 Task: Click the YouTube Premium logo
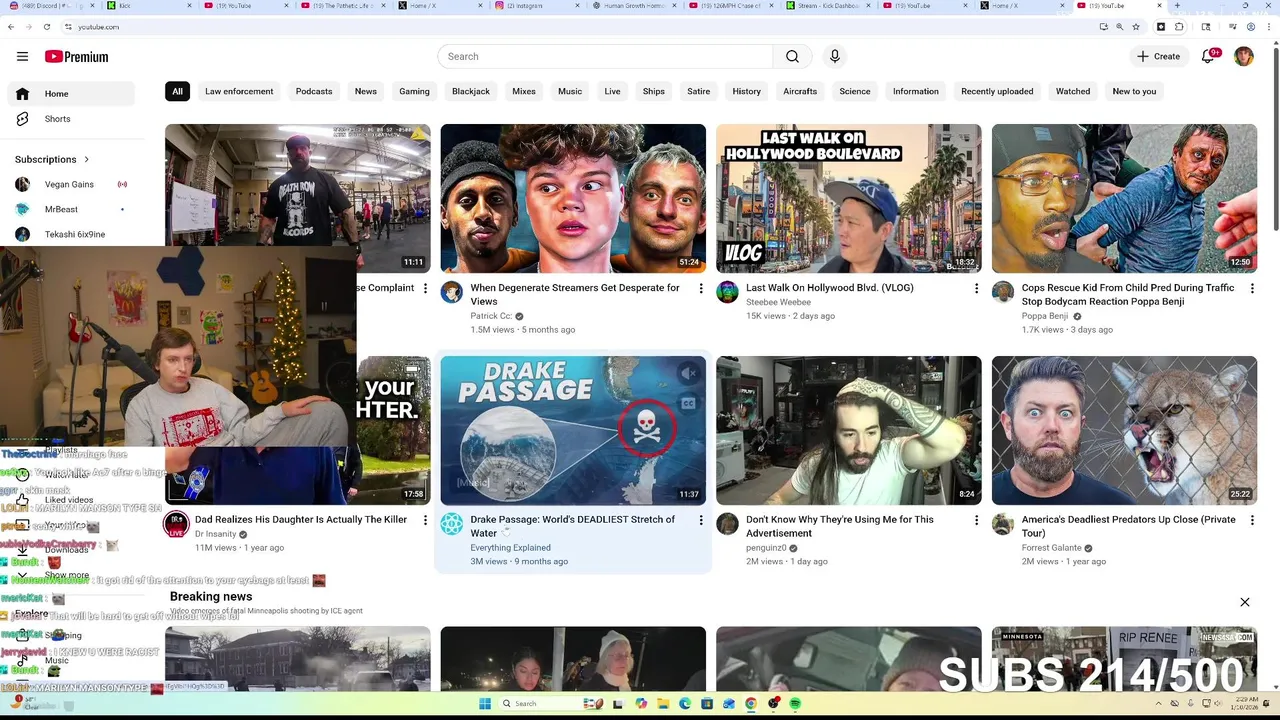click(76, 57)
